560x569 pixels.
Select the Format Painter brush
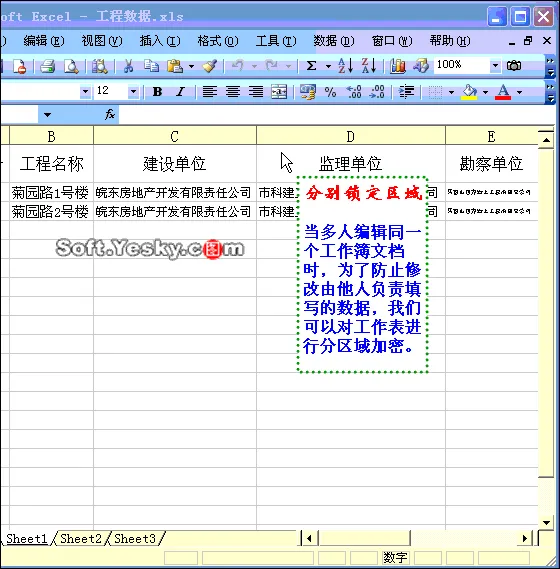pyautogui.click(x=210, y=66)
